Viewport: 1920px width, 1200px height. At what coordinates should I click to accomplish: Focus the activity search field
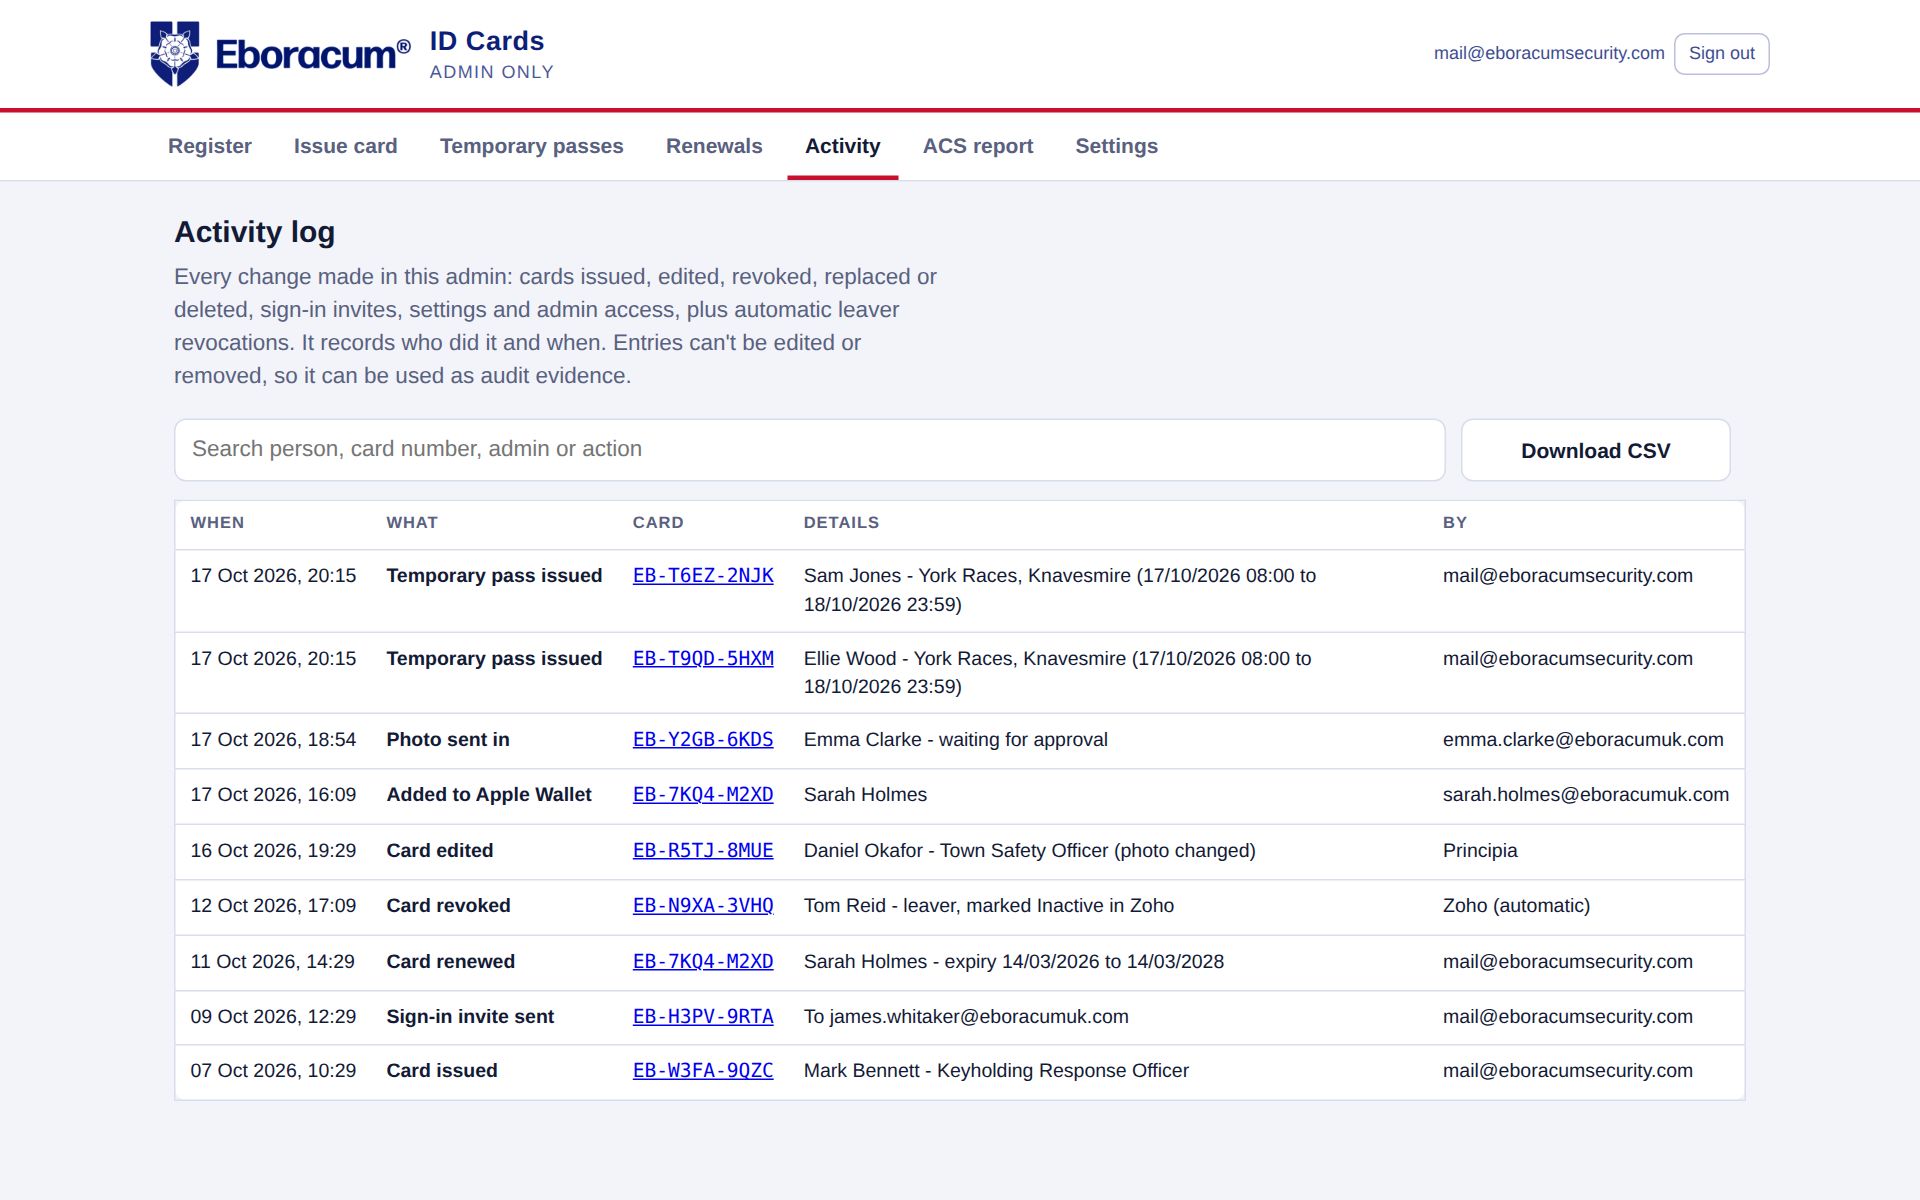[810, 450]
